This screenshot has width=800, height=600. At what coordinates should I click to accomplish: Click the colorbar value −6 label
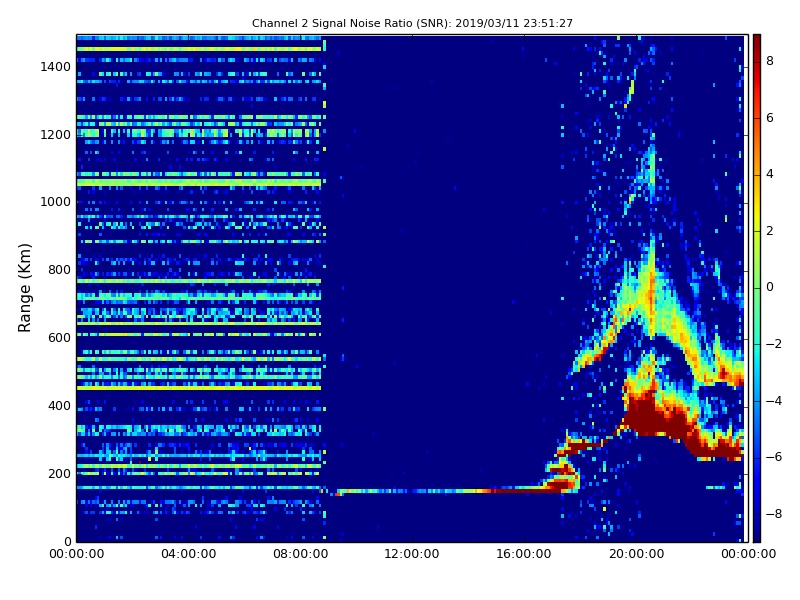point(773,457)
